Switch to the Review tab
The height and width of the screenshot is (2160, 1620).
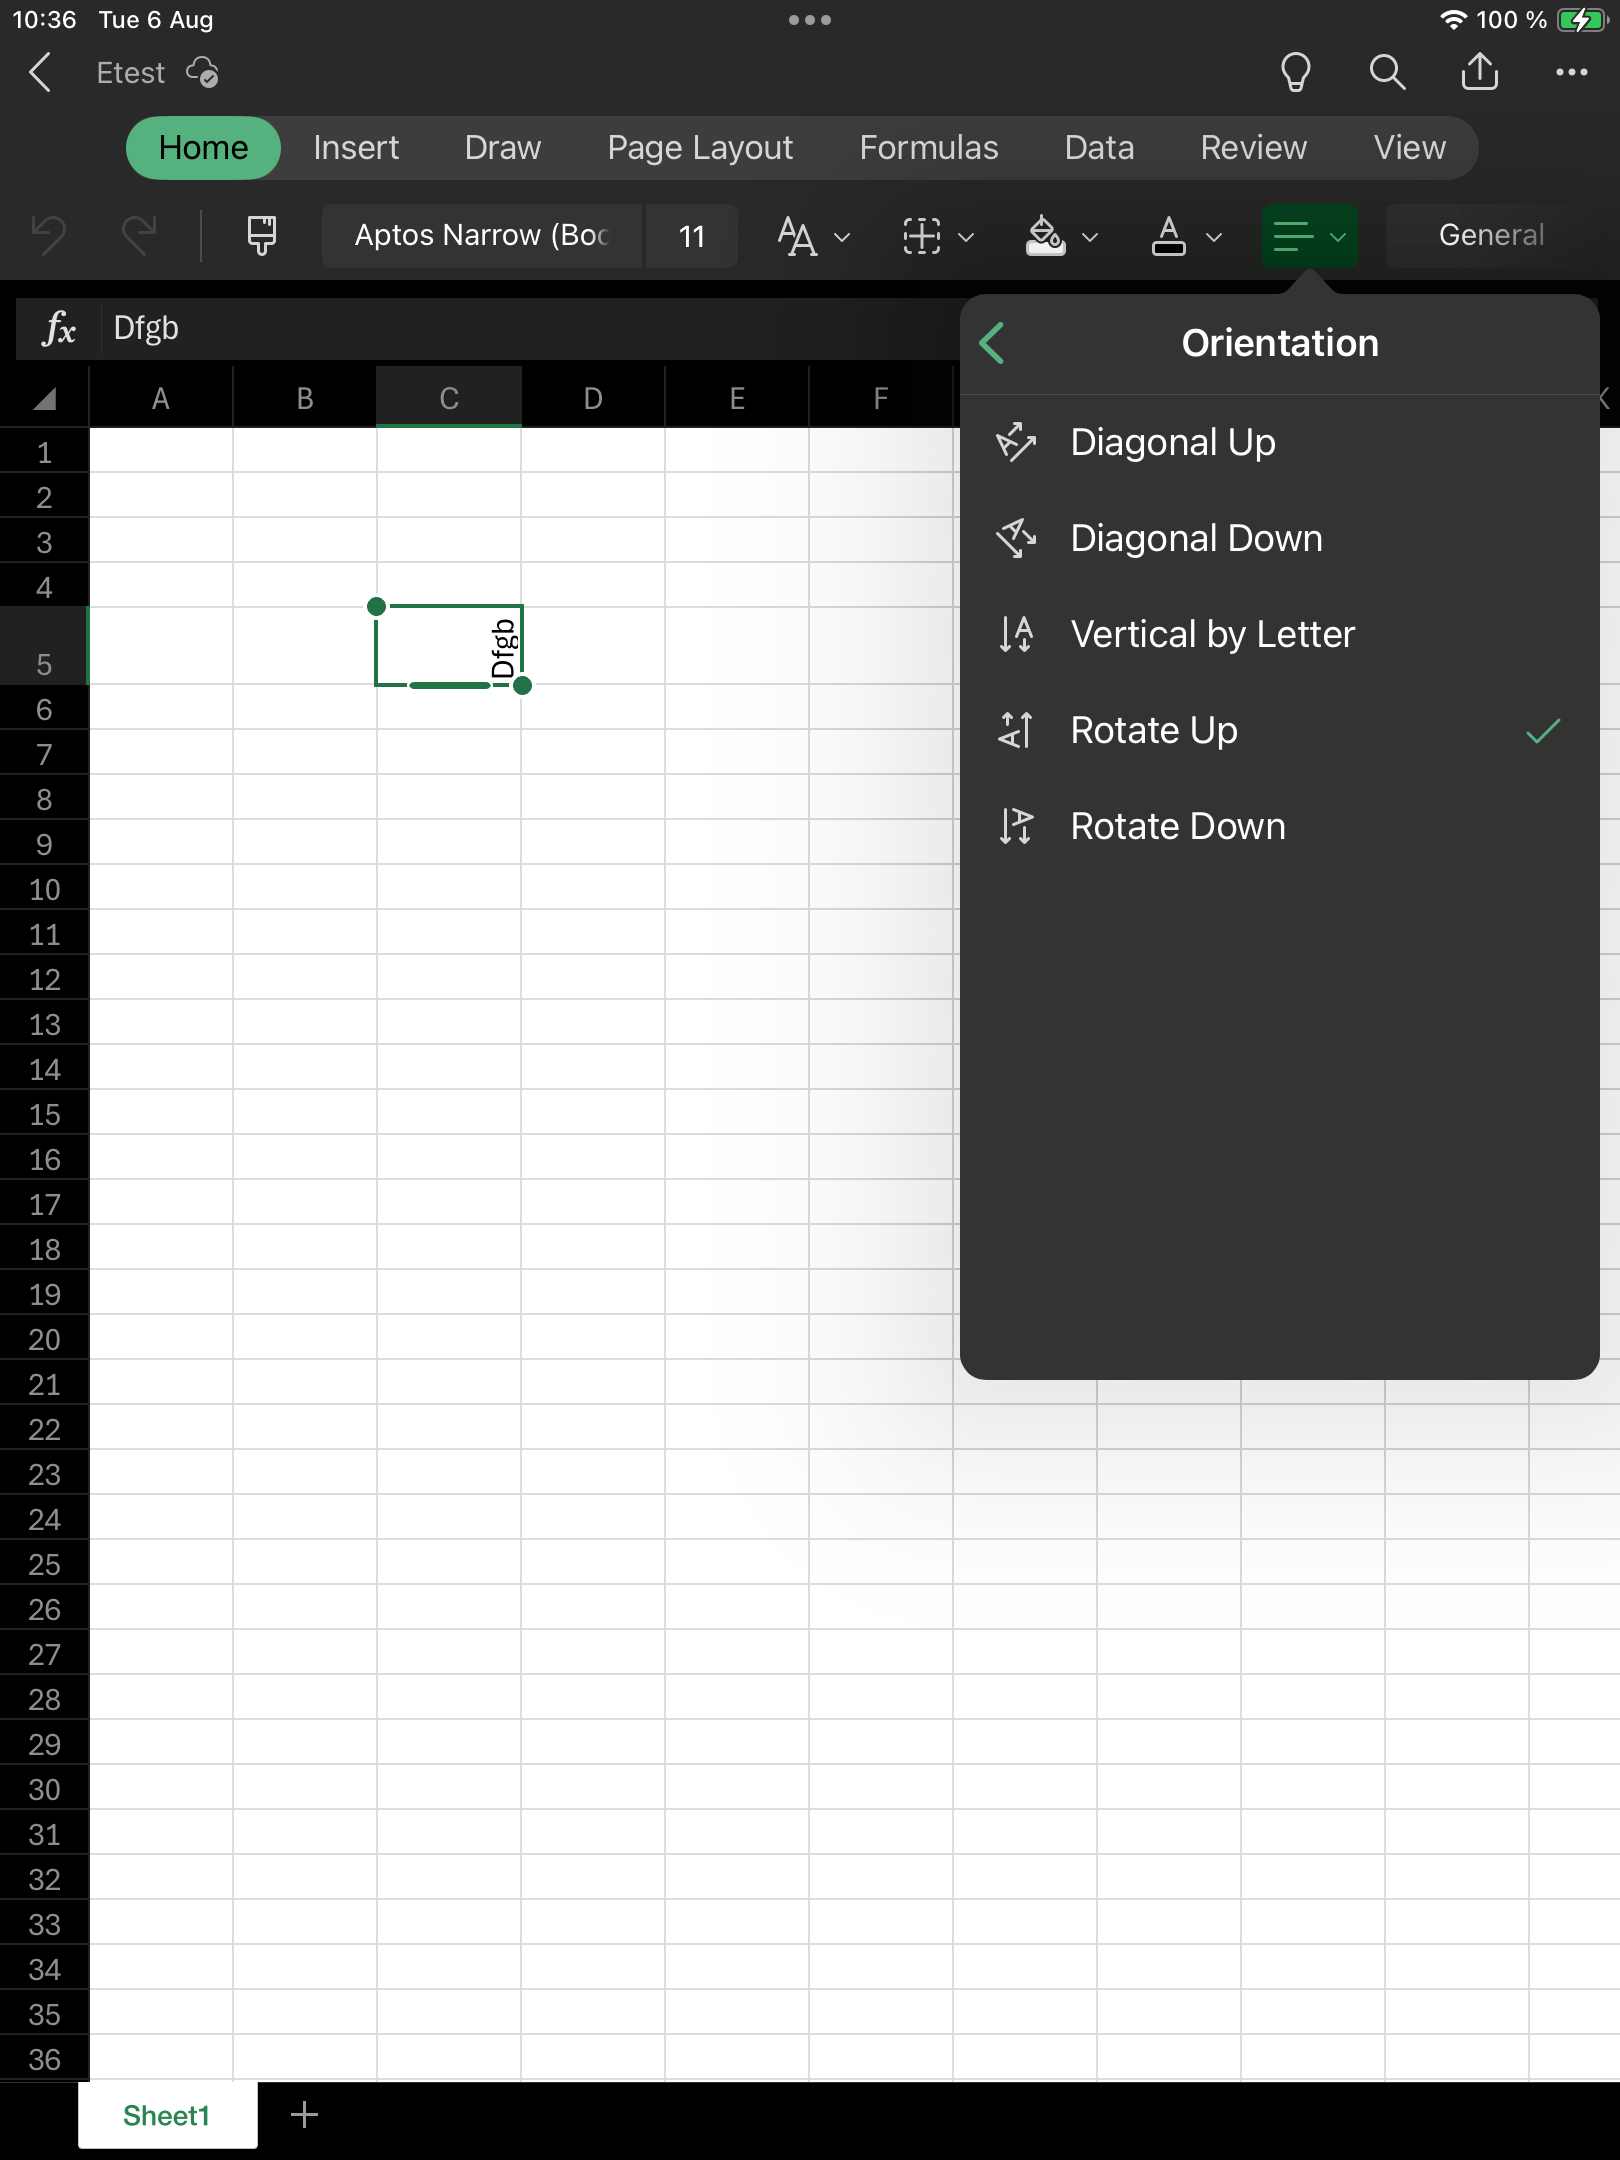point(1253,148)
